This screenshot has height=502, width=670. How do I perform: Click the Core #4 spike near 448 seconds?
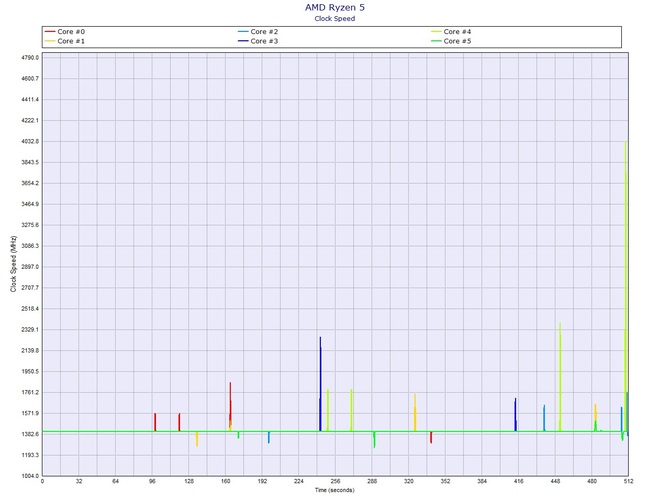tap(560, 377)
